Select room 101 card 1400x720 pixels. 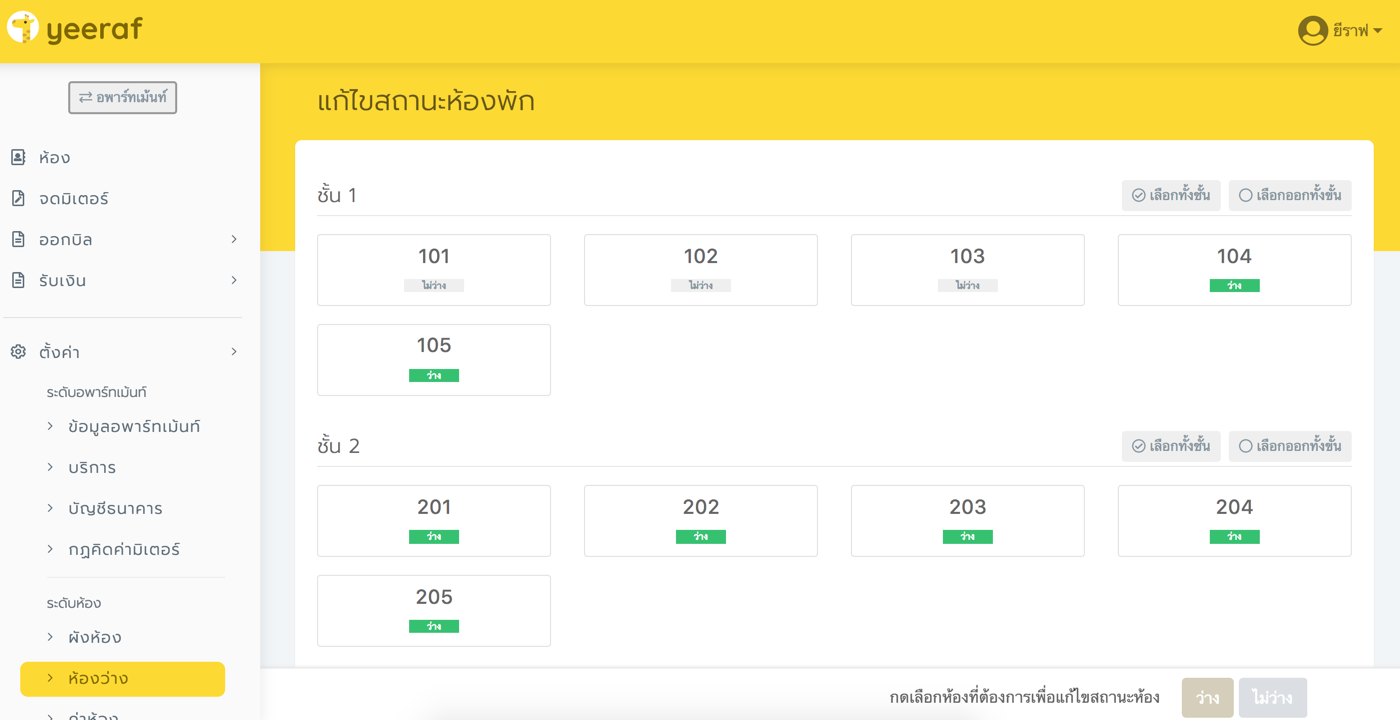434,270
